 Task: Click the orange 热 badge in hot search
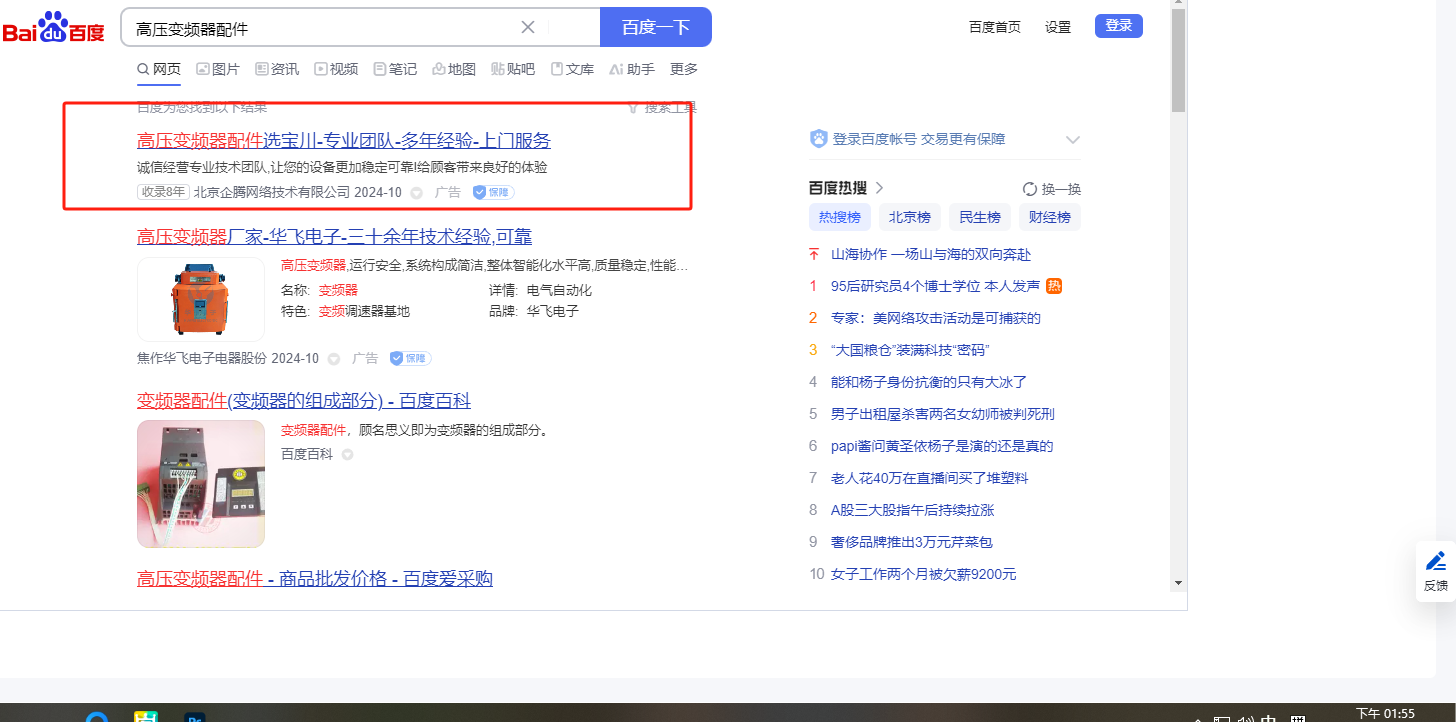coord(1053,286)
